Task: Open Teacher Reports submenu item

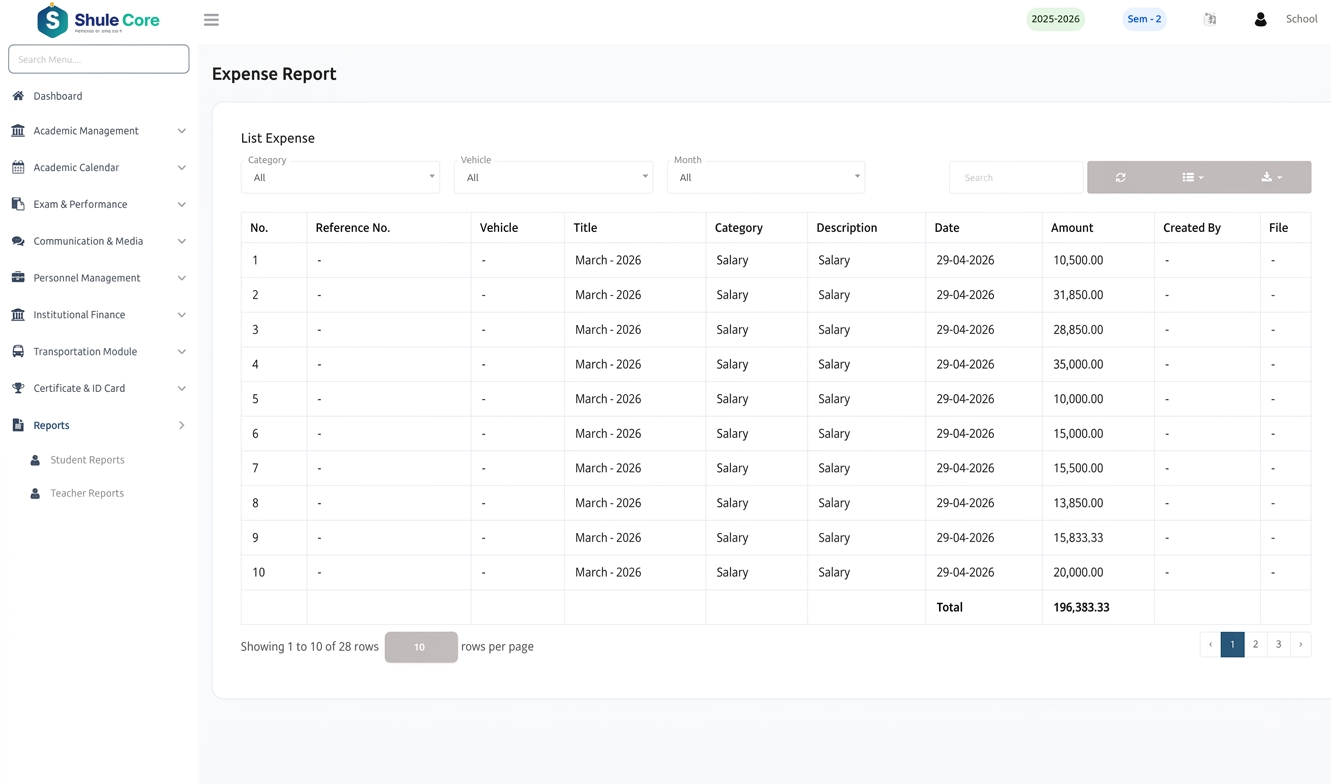Action: pos(87,493)
